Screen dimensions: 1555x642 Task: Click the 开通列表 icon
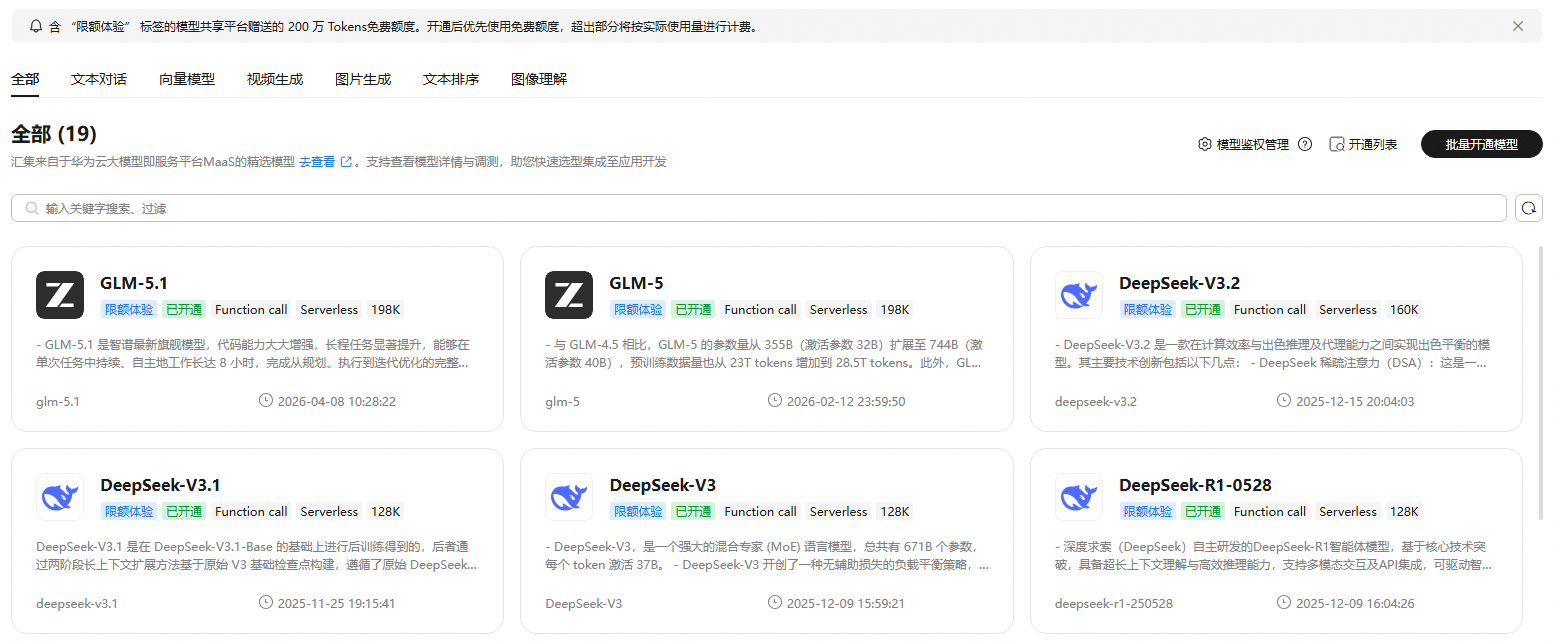[1336, 144]
